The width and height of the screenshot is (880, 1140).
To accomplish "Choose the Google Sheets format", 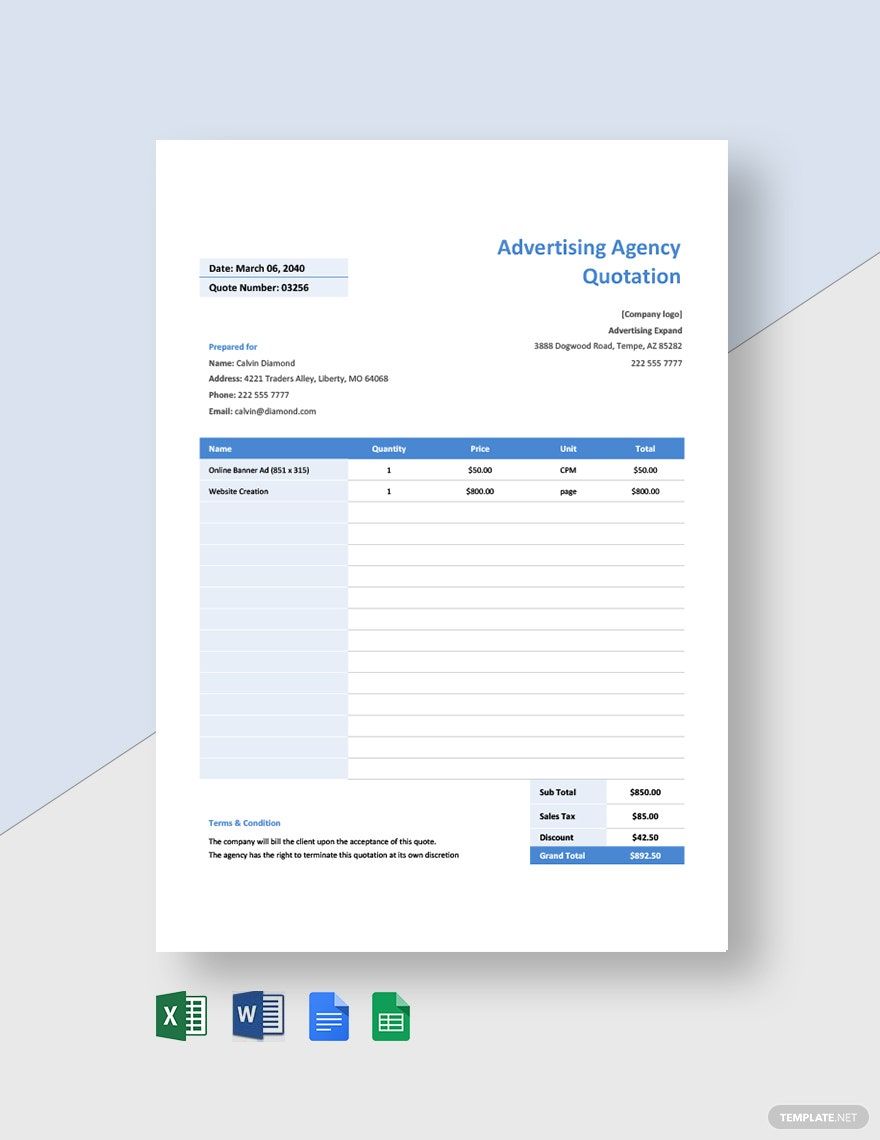I will 391,1015.
